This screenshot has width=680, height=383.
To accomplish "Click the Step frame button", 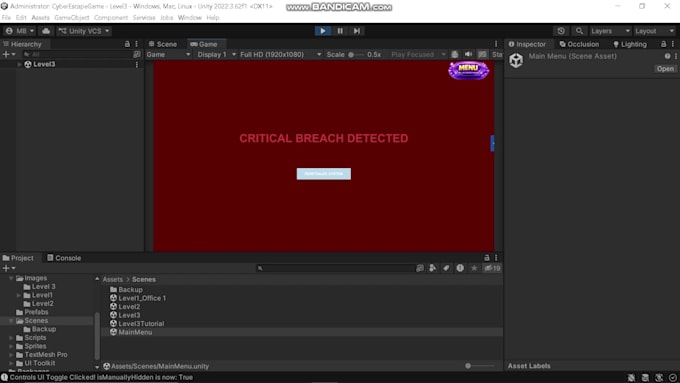I will (x=356, y=31).
